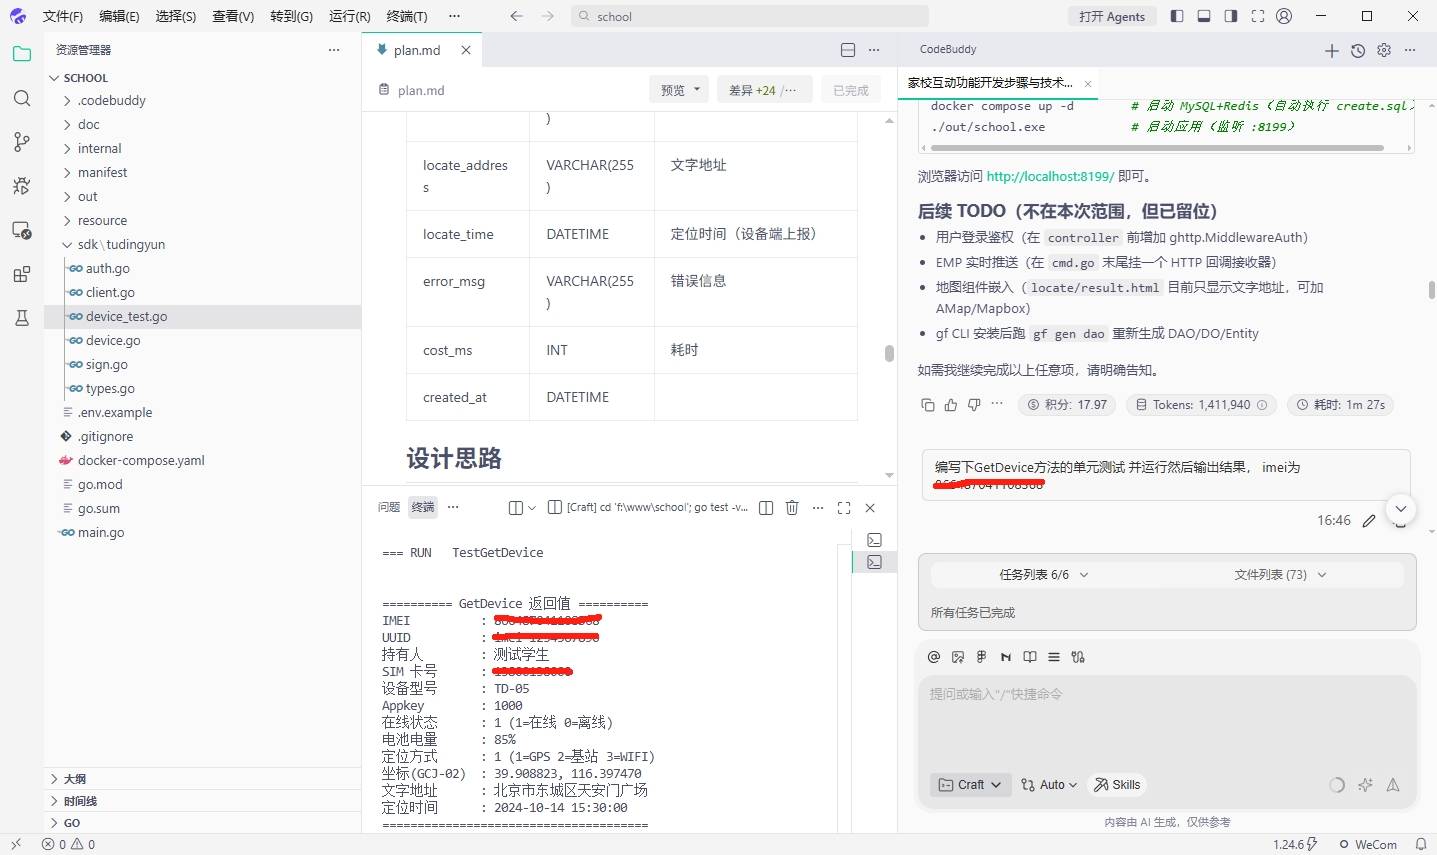
Task: Toggle the primary sidebar layout button
Action: pos(1177,16)
